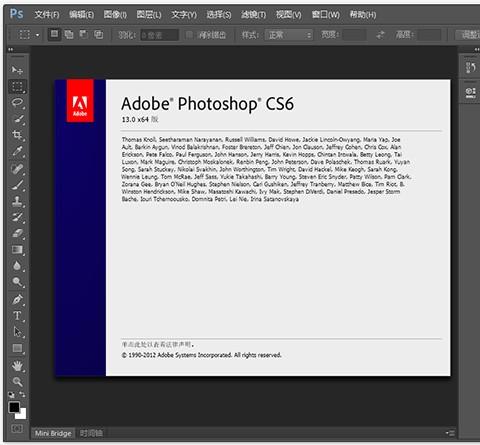The height and width of the screenshot is (445, 480).
Task: Swap foreground and background colors
Action: [22, 395]
